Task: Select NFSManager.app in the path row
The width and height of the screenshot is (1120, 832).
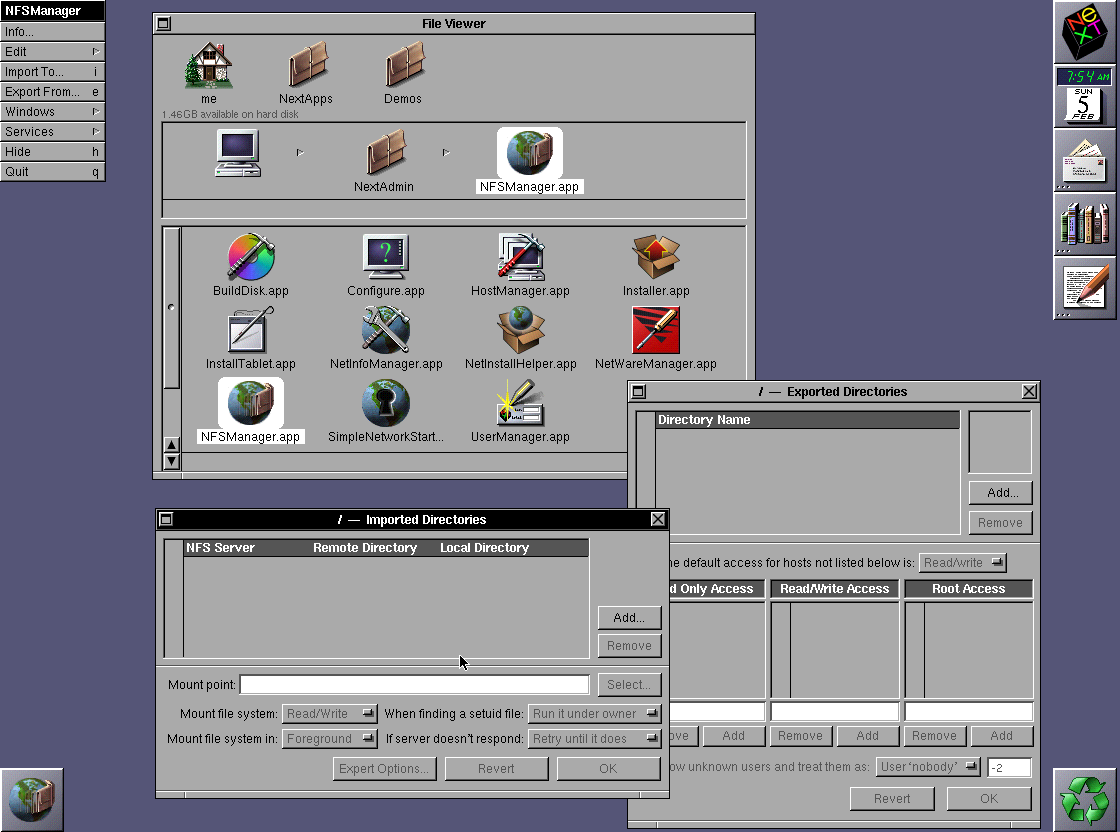Action: point(529,153)
